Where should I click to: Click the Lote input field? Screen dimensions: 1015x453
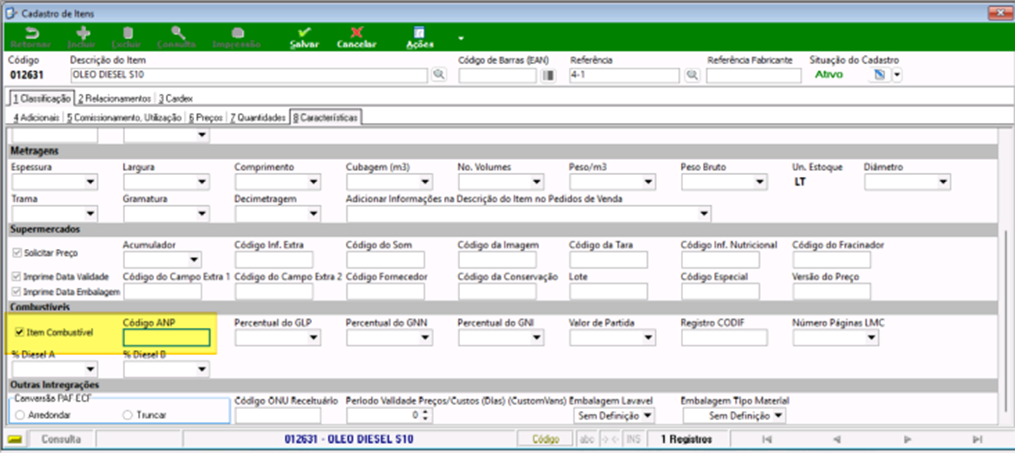pyautogui.click(x=608, y=291)
